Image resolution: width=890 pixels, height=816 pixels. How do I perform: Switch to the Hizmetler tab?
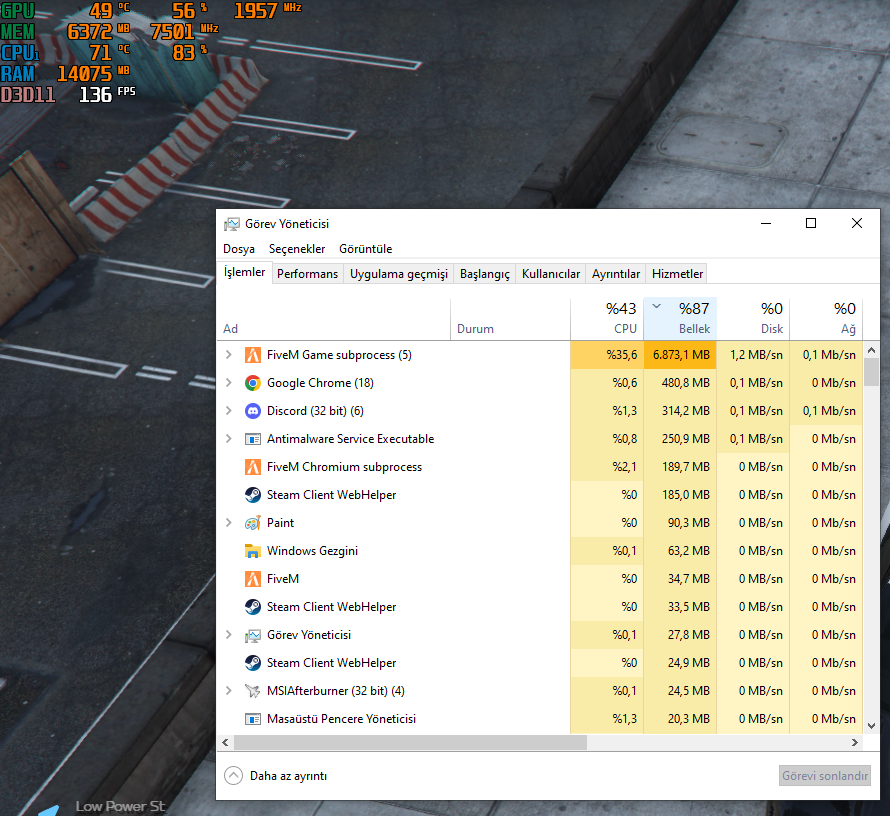pos(677,274)
